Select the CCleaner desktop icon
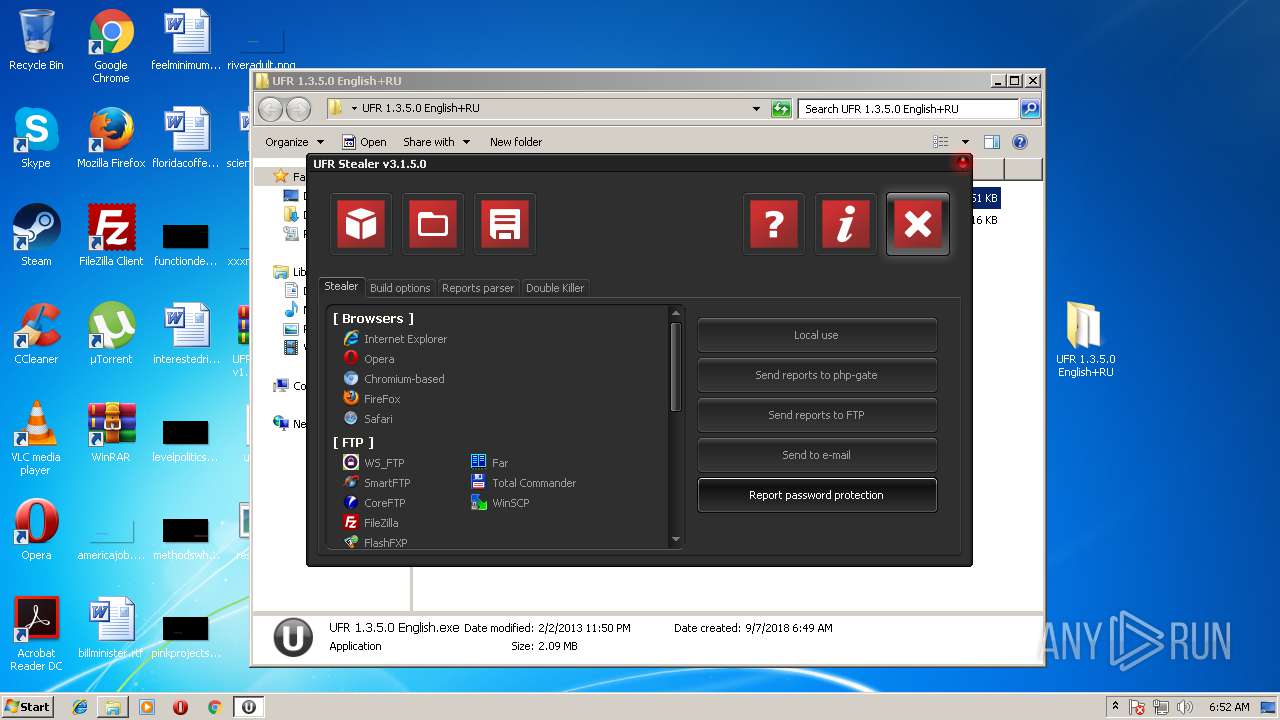The width and height of the screenshot is (1280, 720). pyautogui.click(x=36, y=335)
